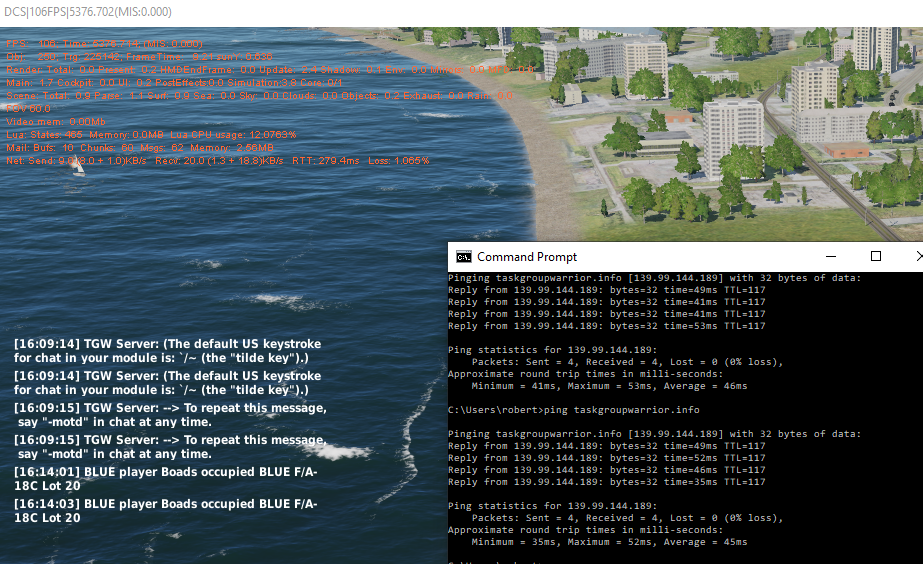The image size is (923, 564).
Task: Click the Scene: Total overlay line
Action: (259, 95)
